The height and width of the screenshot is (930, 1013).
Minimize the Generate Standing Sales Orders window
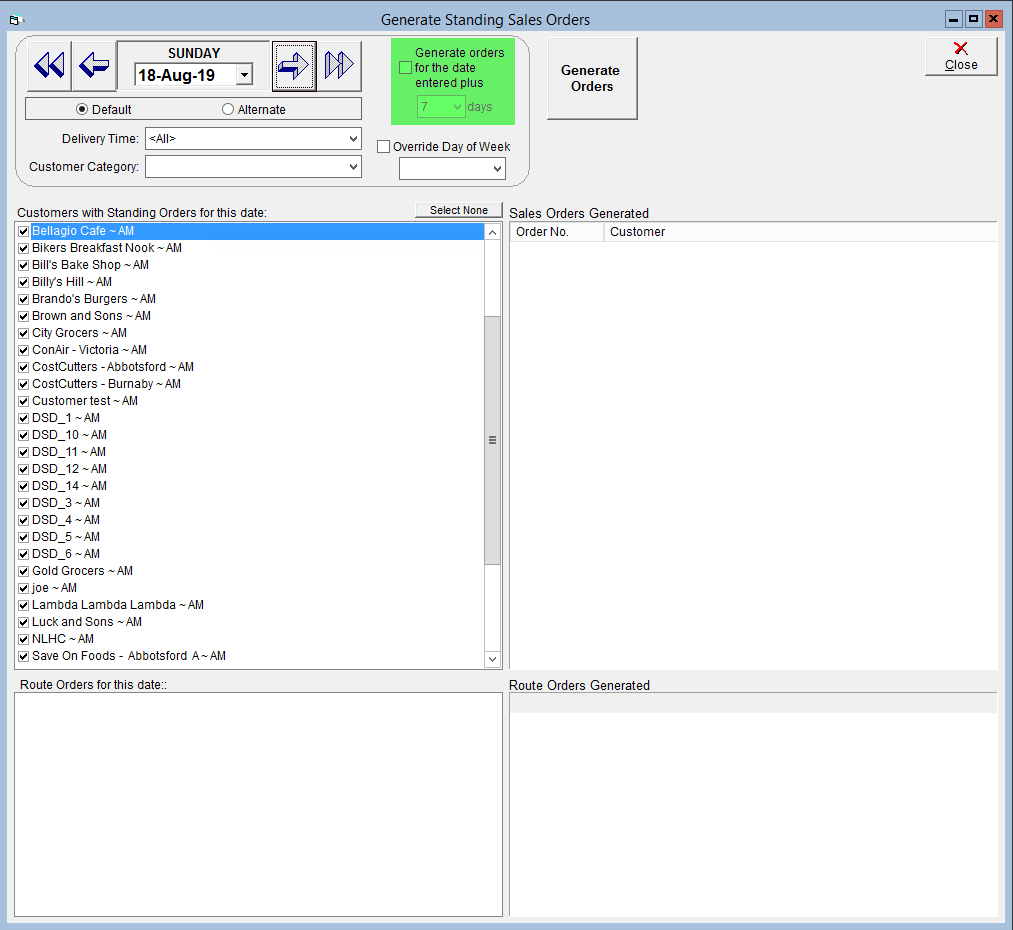point(954,19)
